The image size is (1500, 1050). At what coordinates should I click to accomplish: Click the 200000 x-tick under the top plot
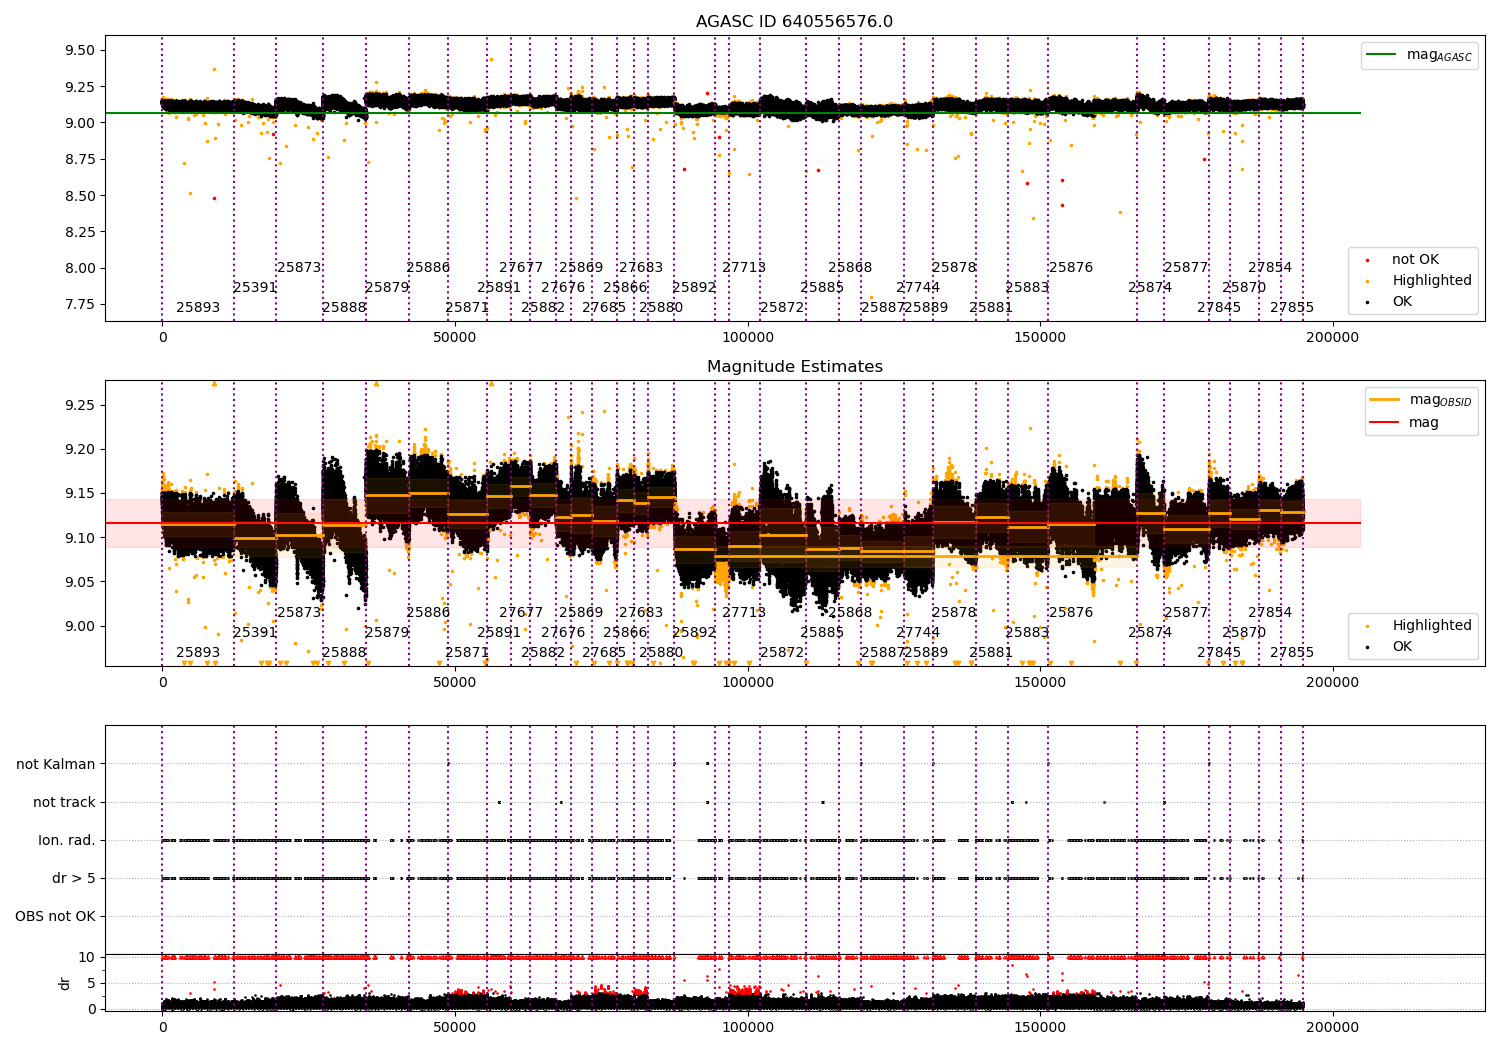(x=1333, y=338)
